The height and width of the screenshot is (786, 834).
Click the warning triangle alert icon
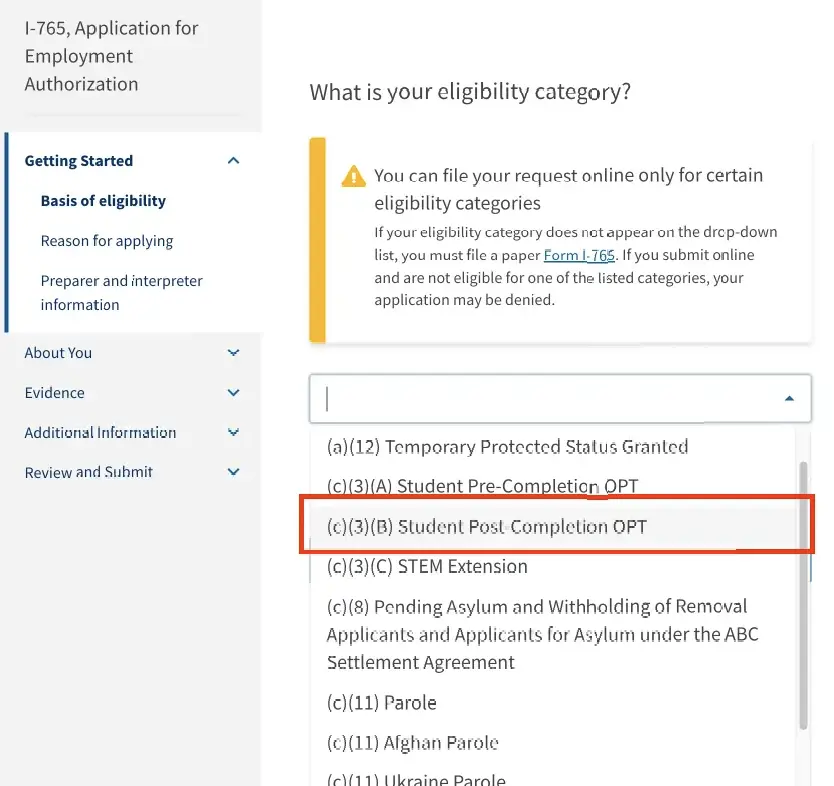(x=353, y=176)
